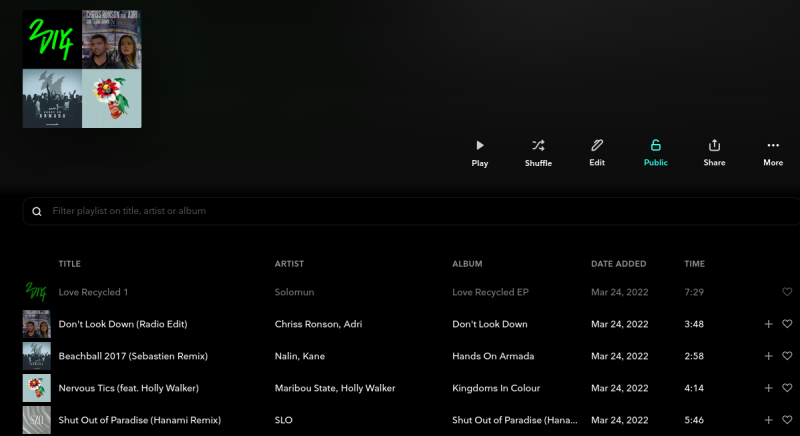Click the filter playlist search field
800x436 pixels.
[x=411, y=211]
